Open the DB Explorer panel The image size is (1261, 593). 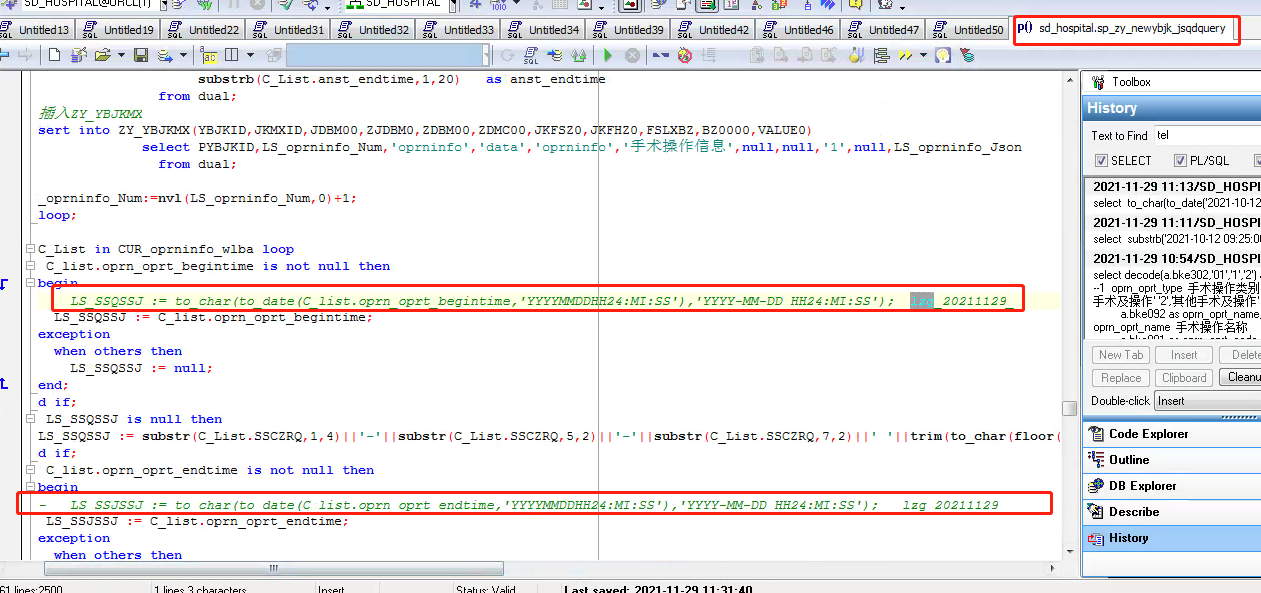pyautogui.click(x=1171, y=486)
